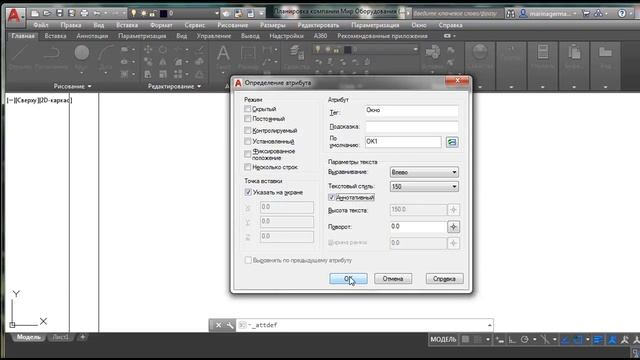Viewport: 640px width, 360px height.
Task: Click the Отмена button
Action: pyautogui.click(x=393, y=279)
